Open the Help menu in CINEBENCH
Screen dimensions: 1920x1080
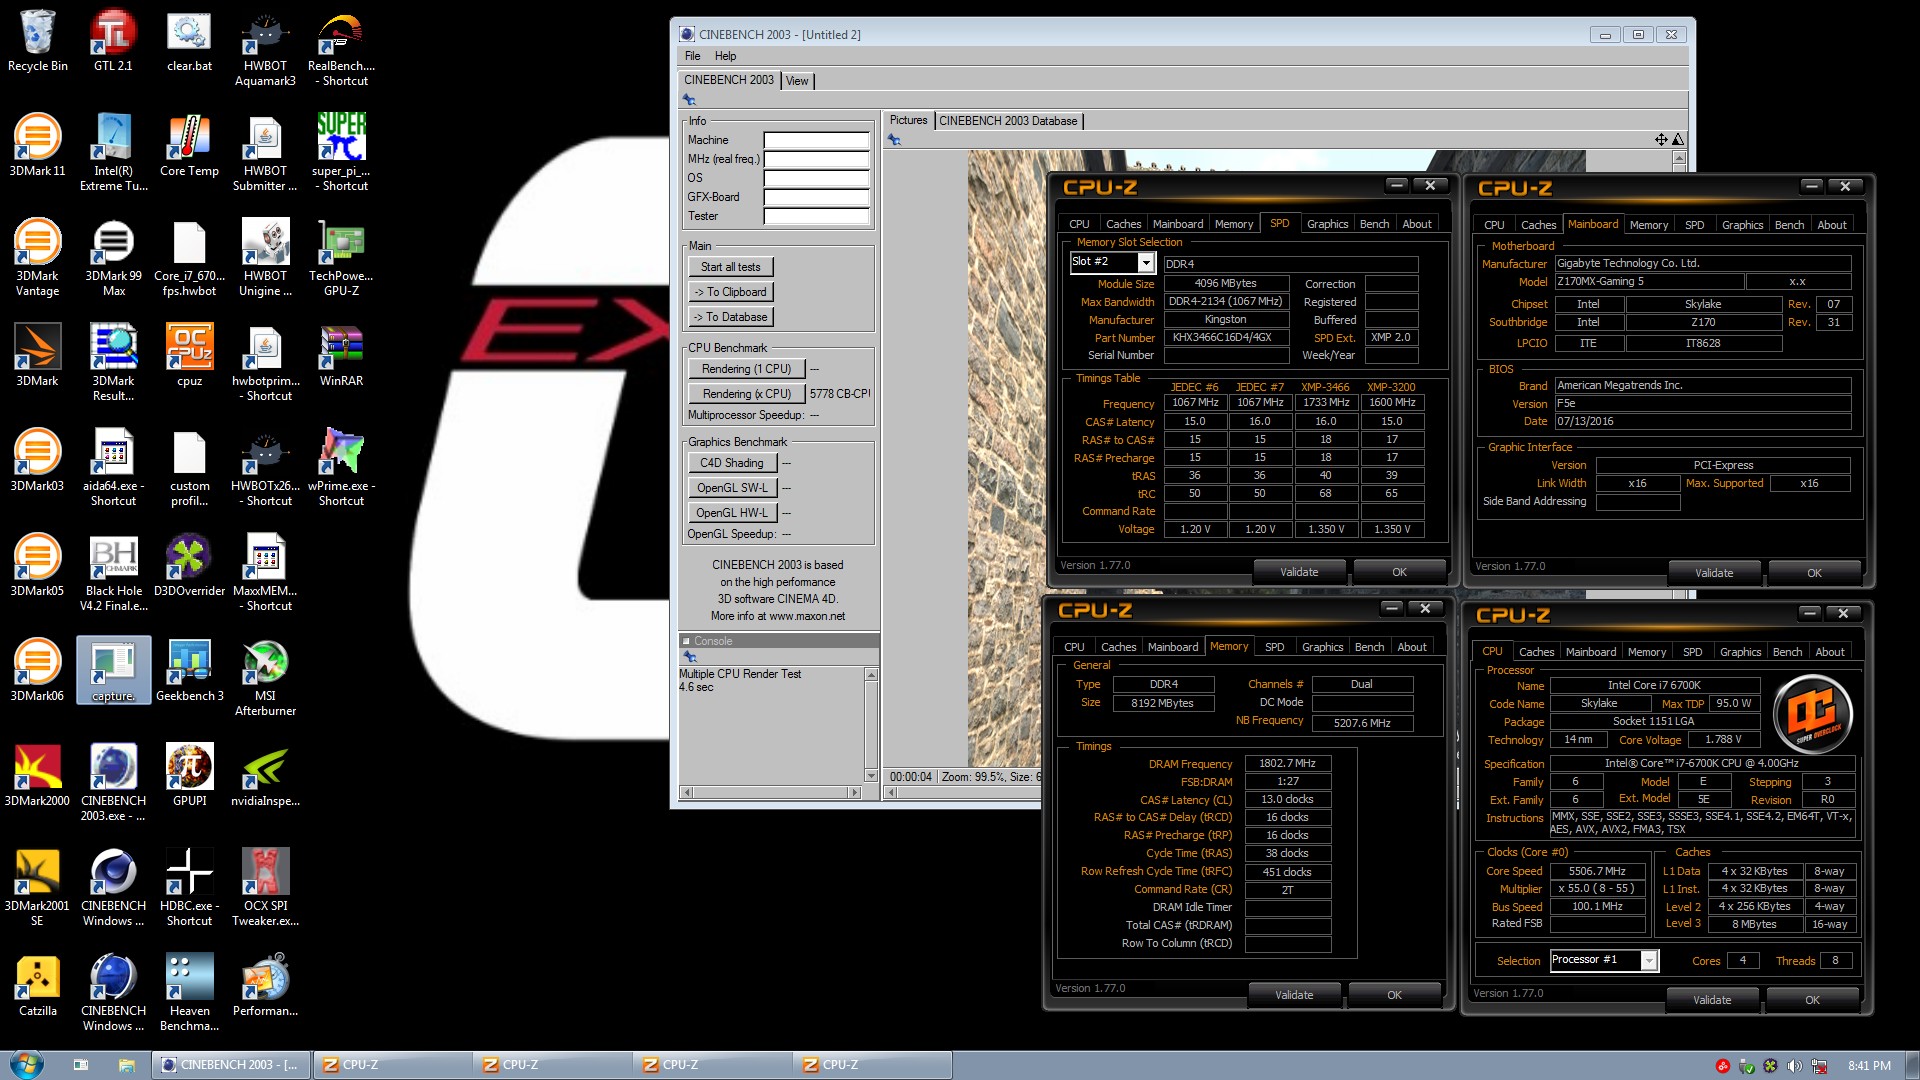pyautogui.click(x=725, y=56)
